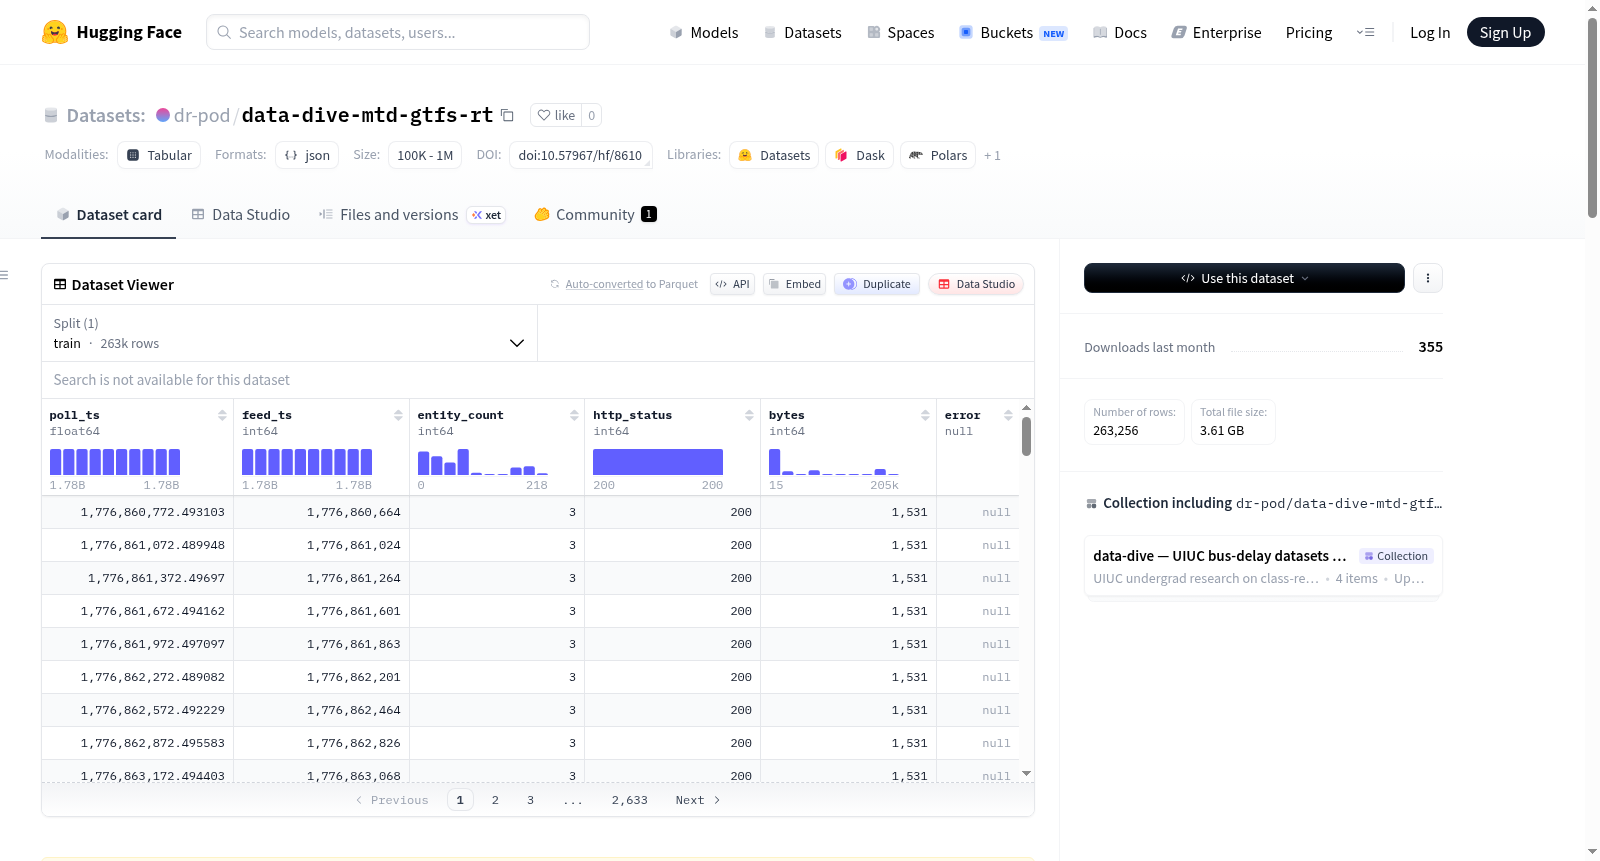Click the bytes histogram chart

[834, 462]
